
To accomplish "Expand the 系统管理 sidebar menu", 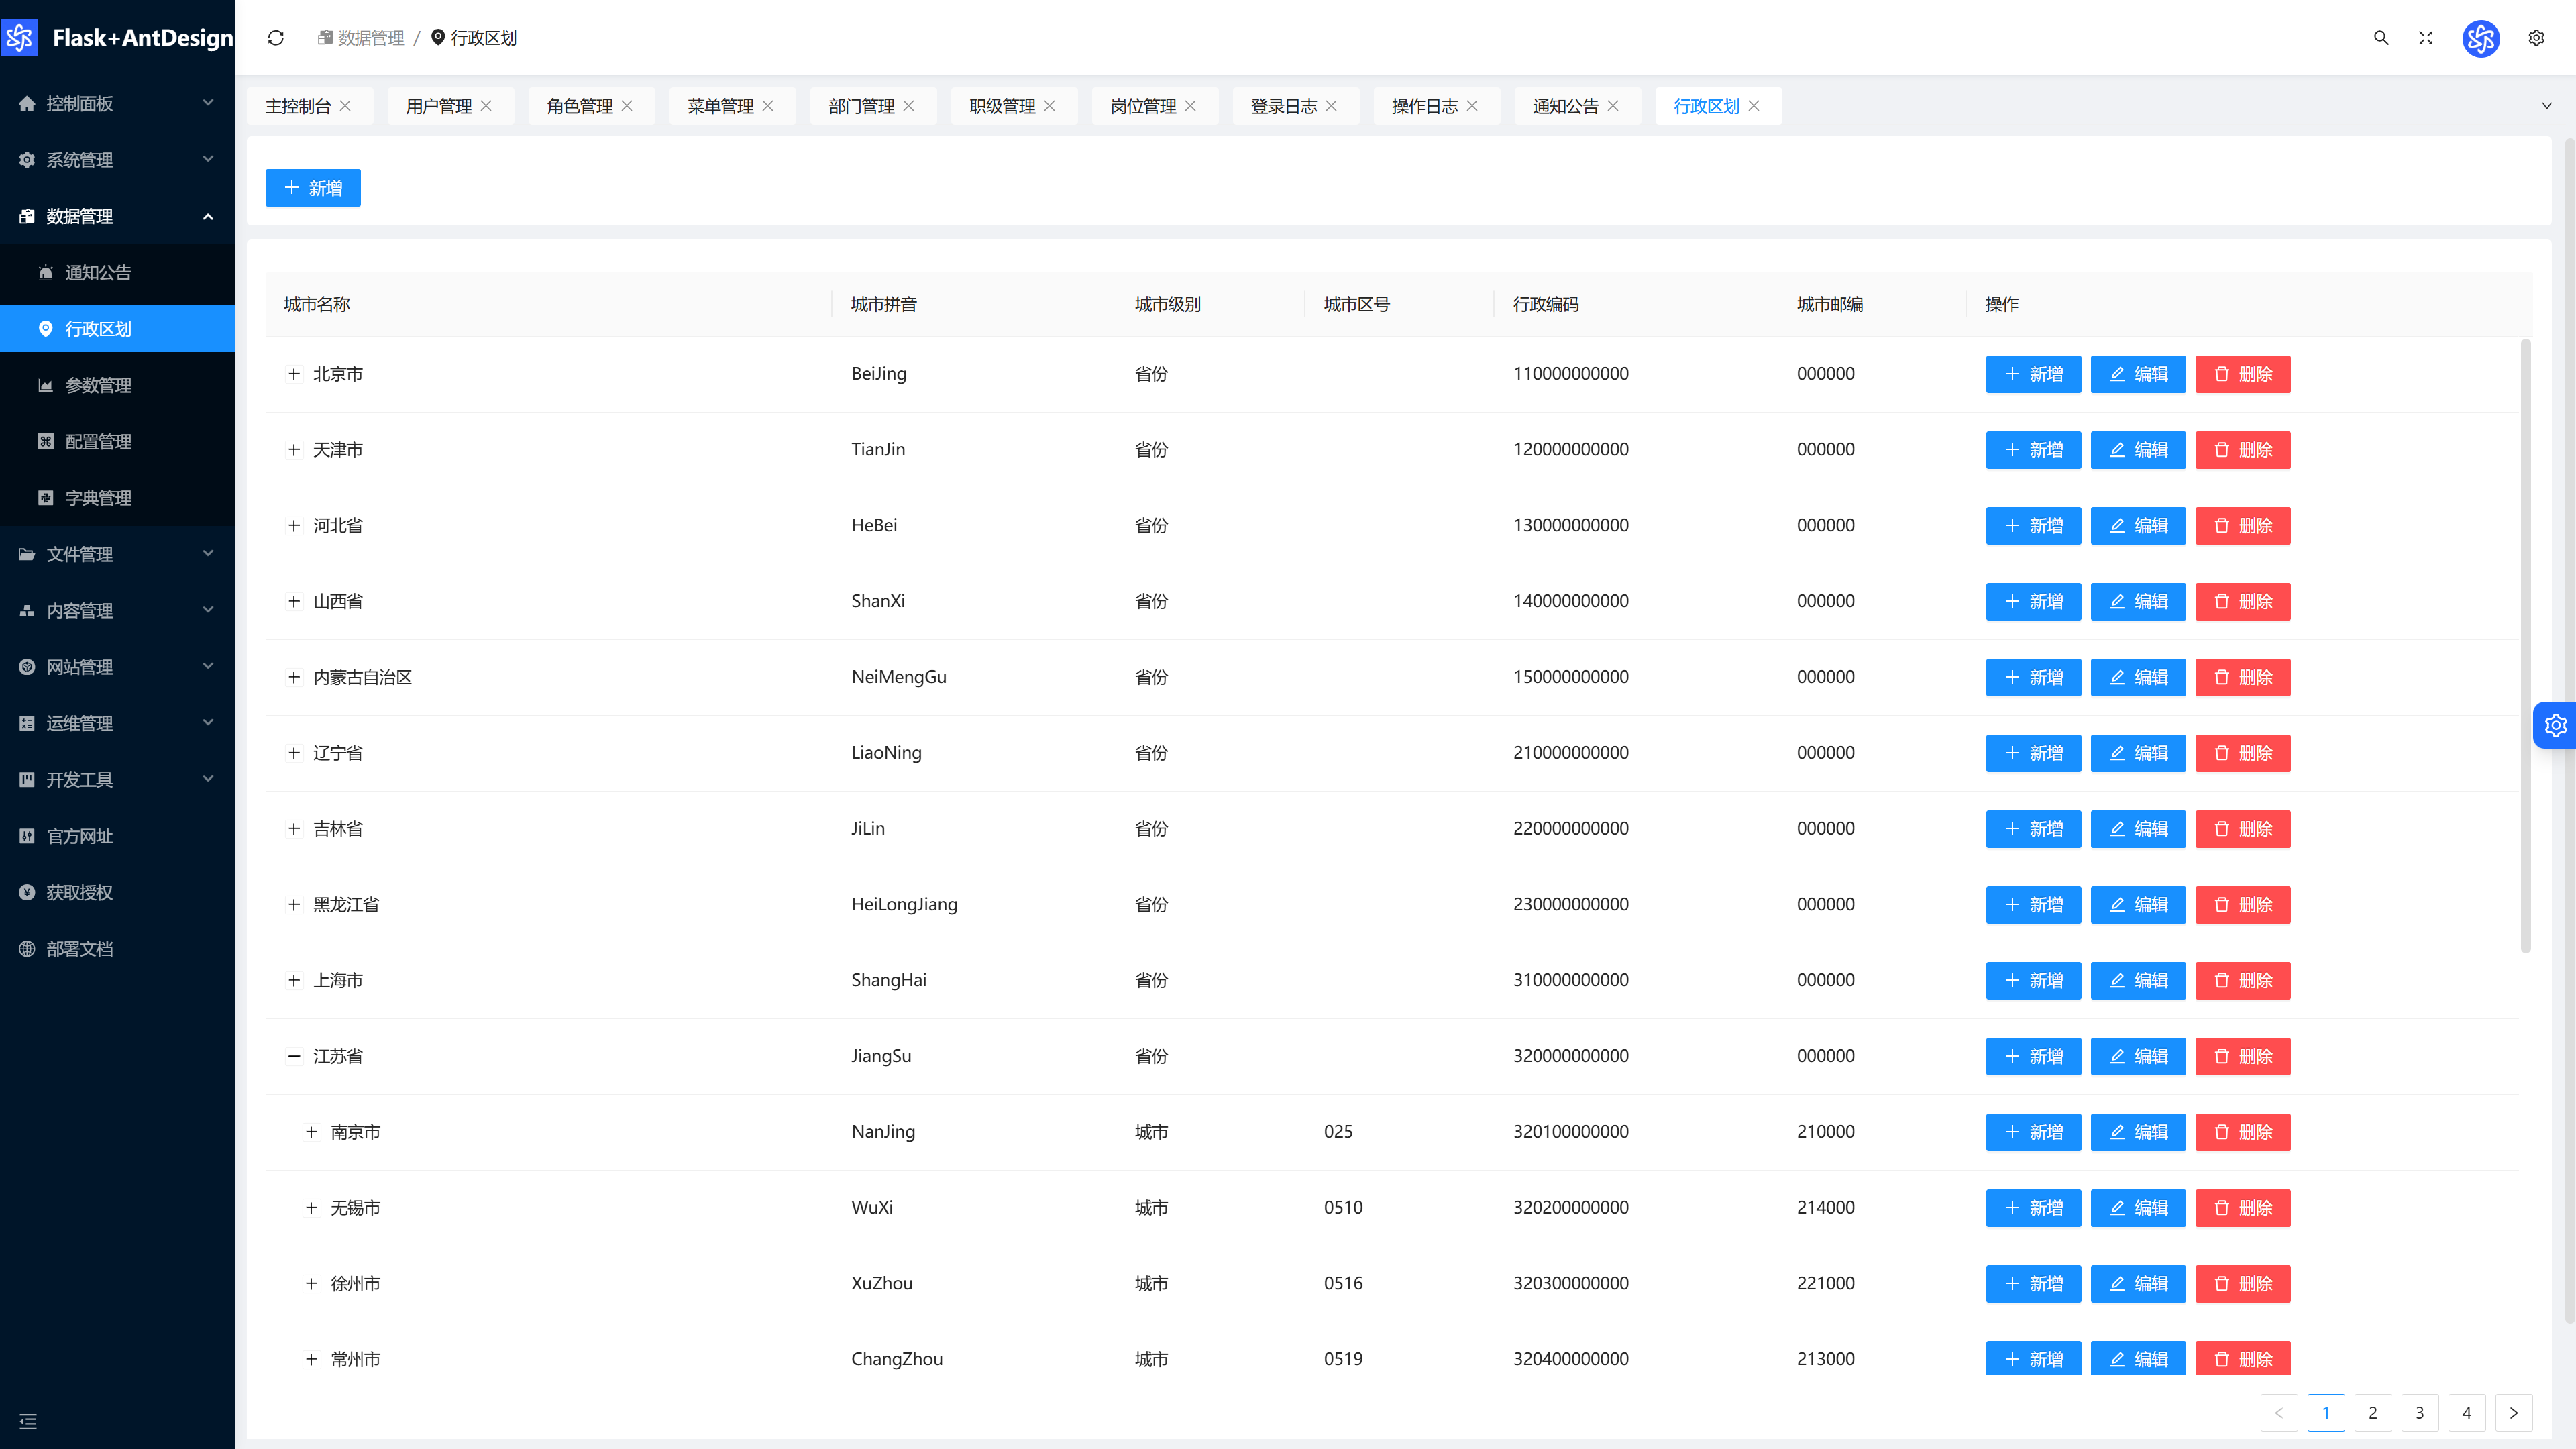I will click(x=117, y=160).
